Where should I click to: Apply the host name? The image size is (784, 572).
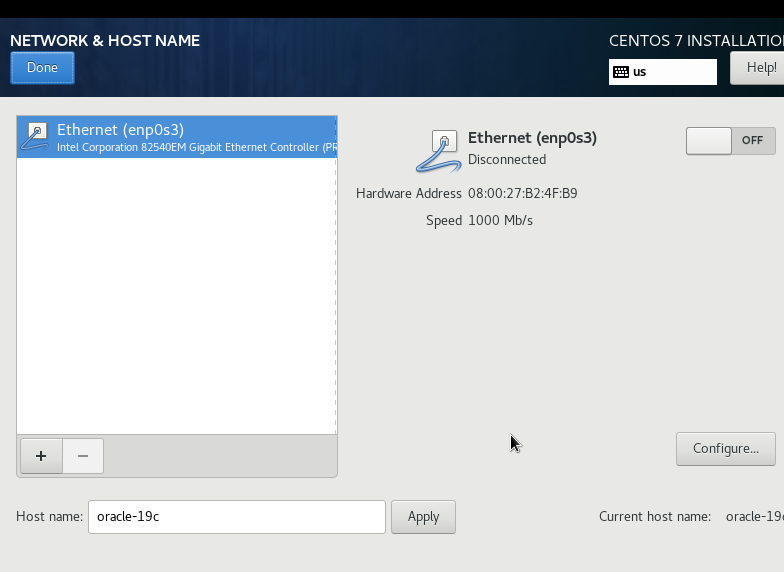[424, 517]
